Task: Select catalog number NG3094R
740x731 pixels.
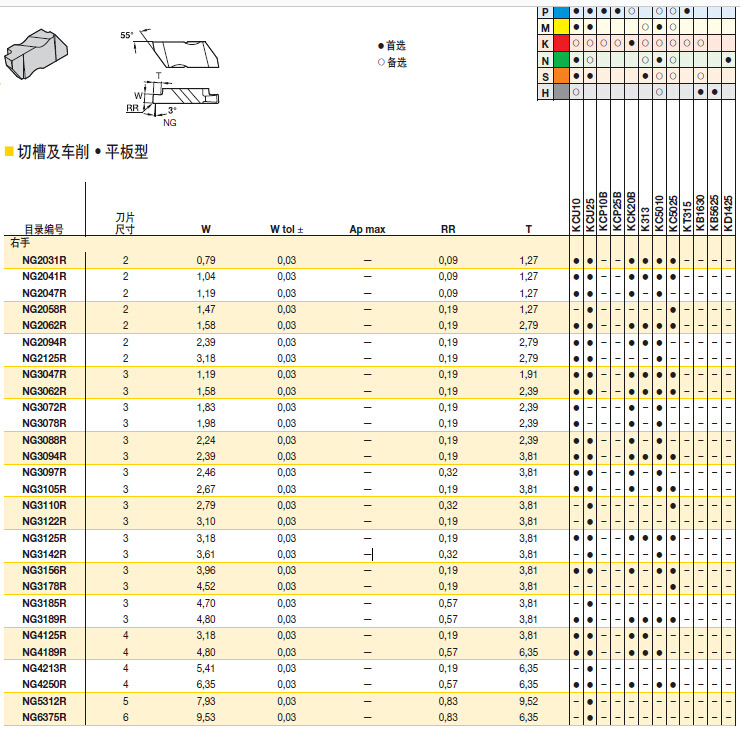Action: pyautogui.click(x=44, y=456)
